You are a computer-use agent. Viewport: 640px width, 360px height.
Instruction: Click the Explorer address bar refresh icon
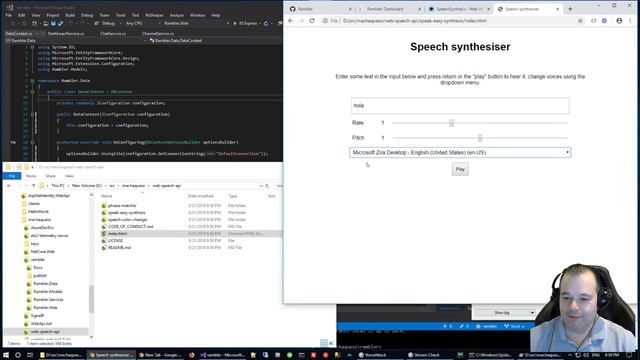click(267, 186)
